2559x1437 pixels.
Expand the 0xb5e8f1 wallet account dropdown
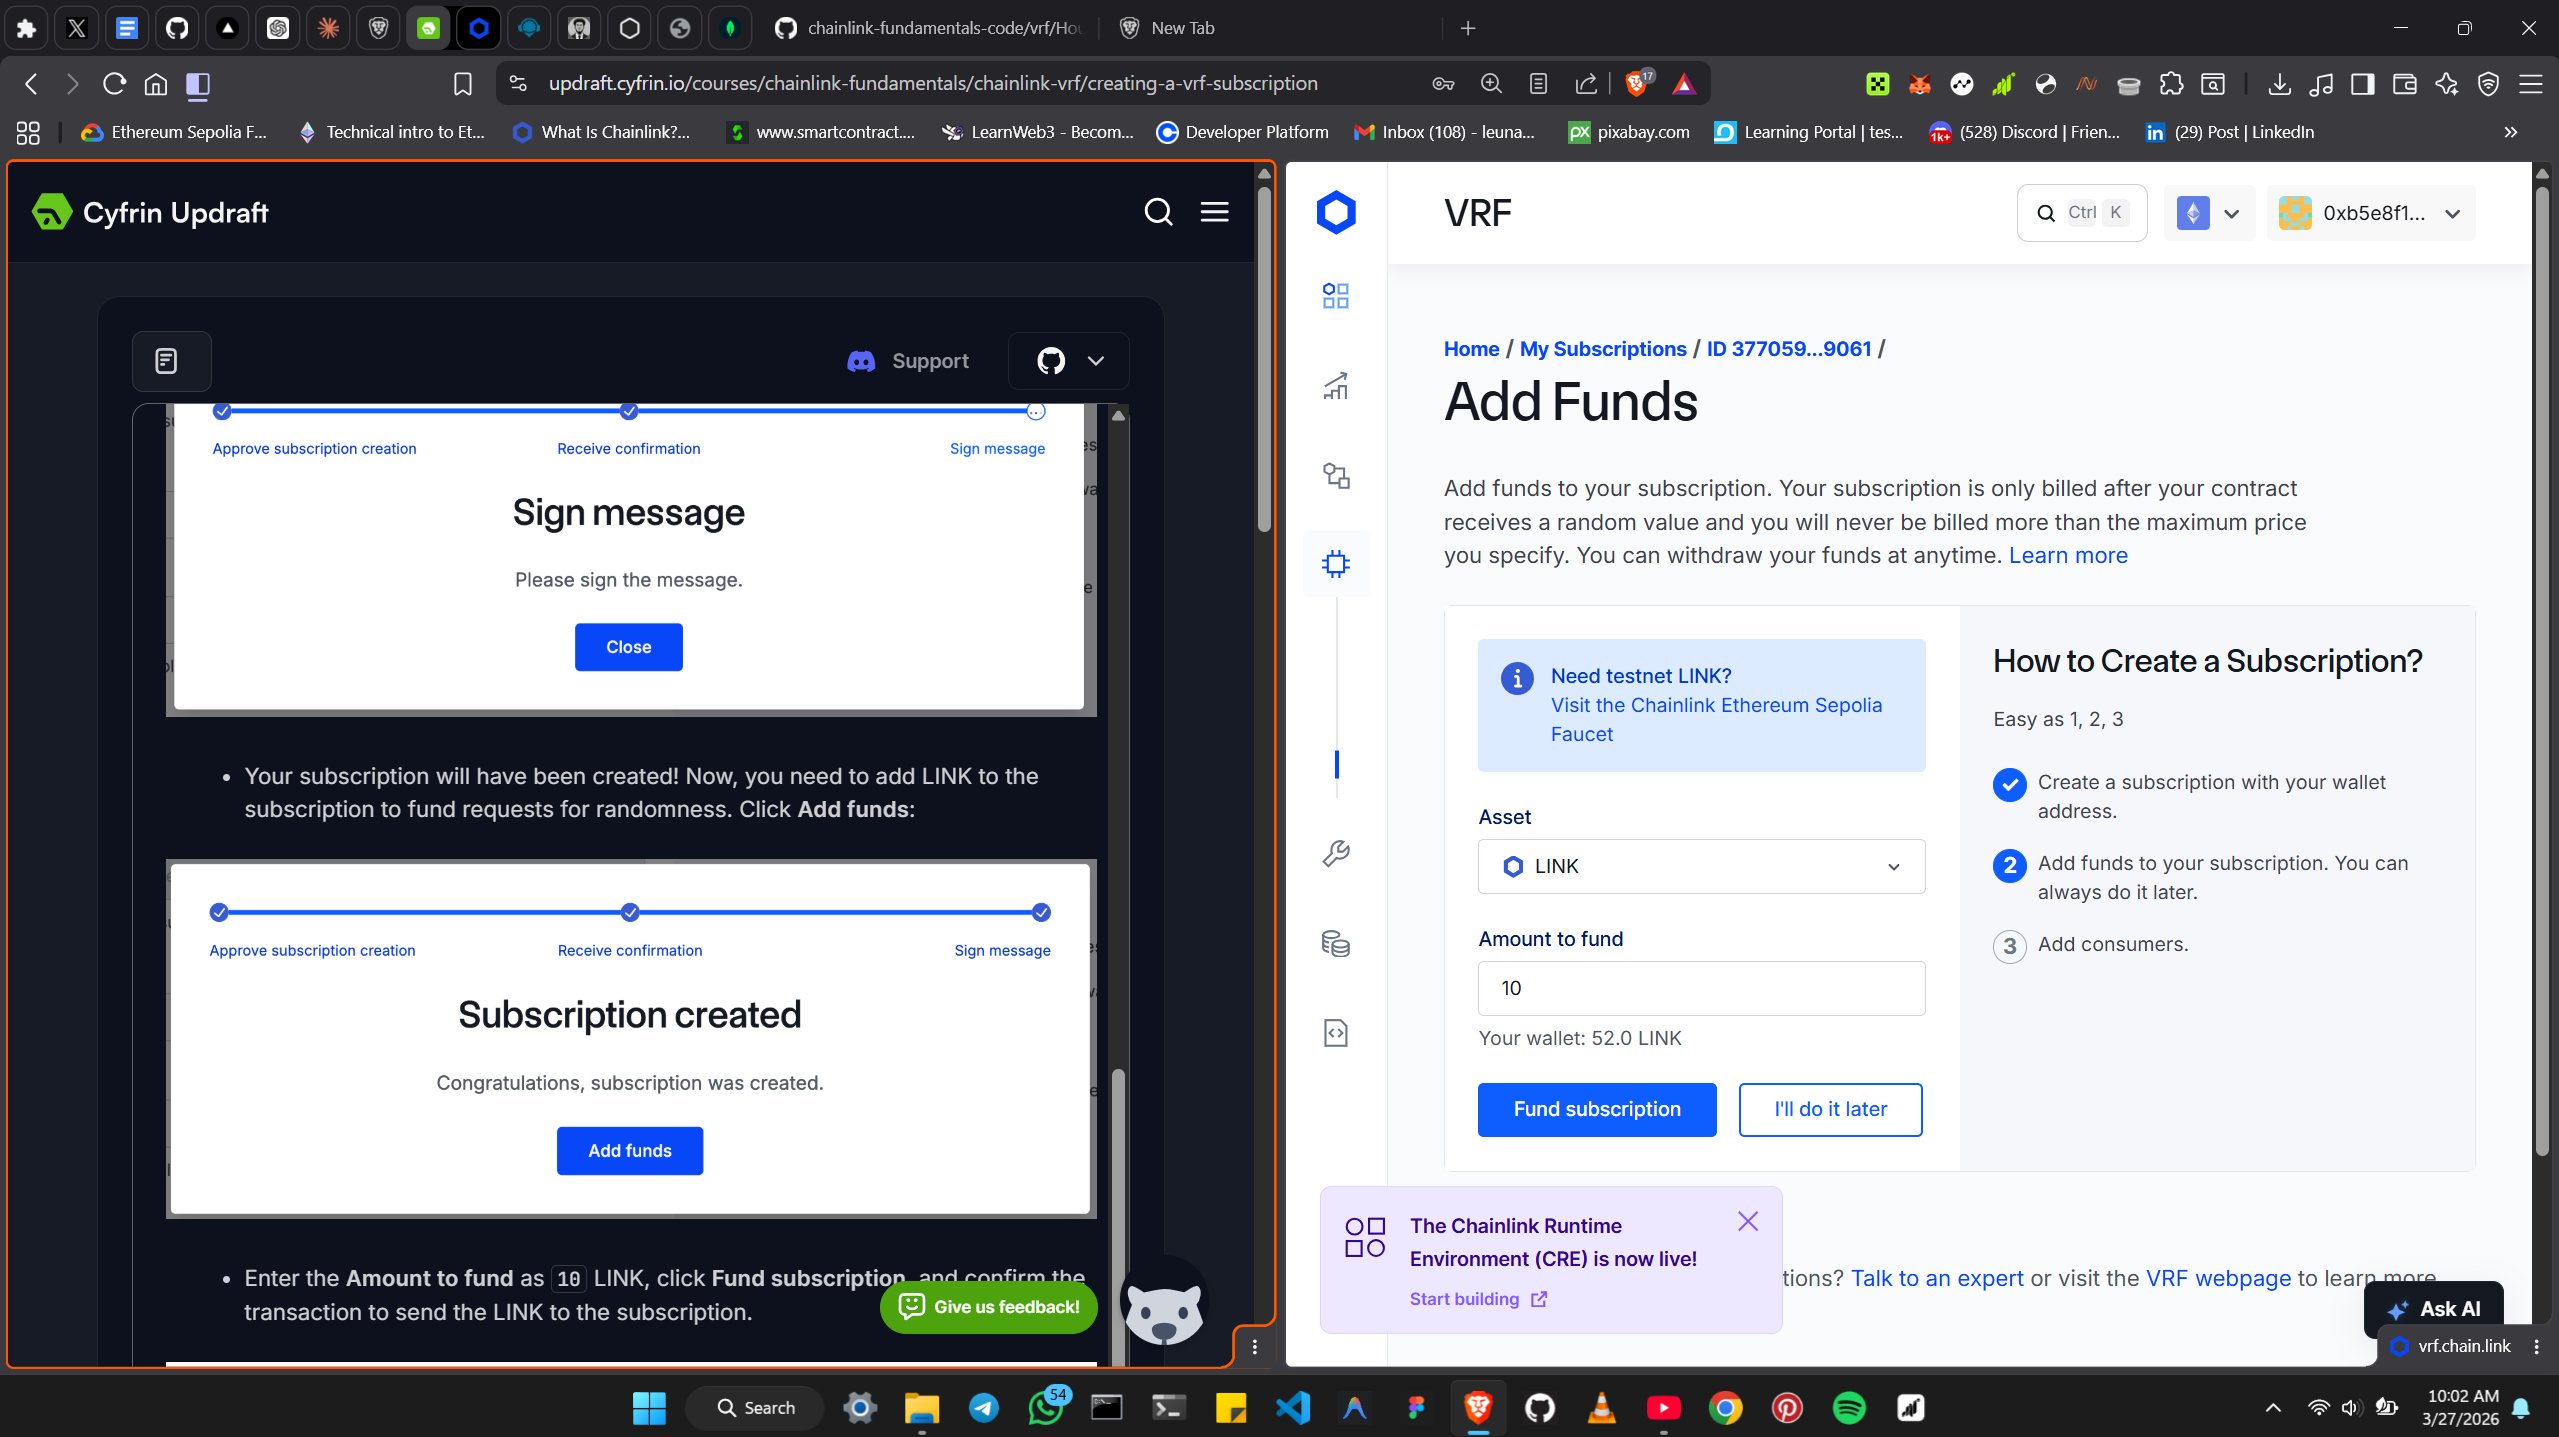point(2370,213)
